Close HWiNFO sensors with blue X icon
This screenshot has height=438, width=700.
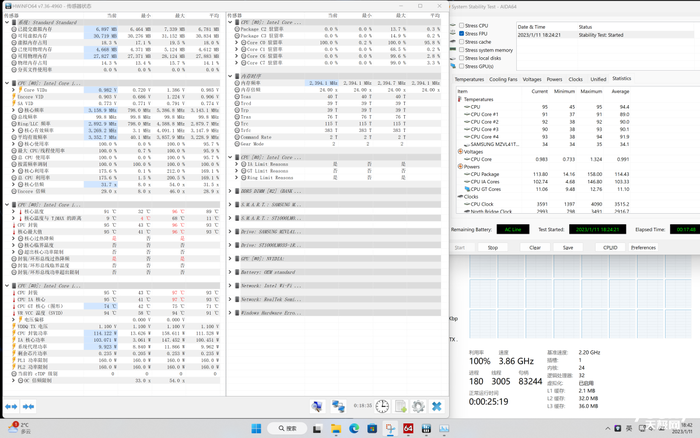pos(436,407)
